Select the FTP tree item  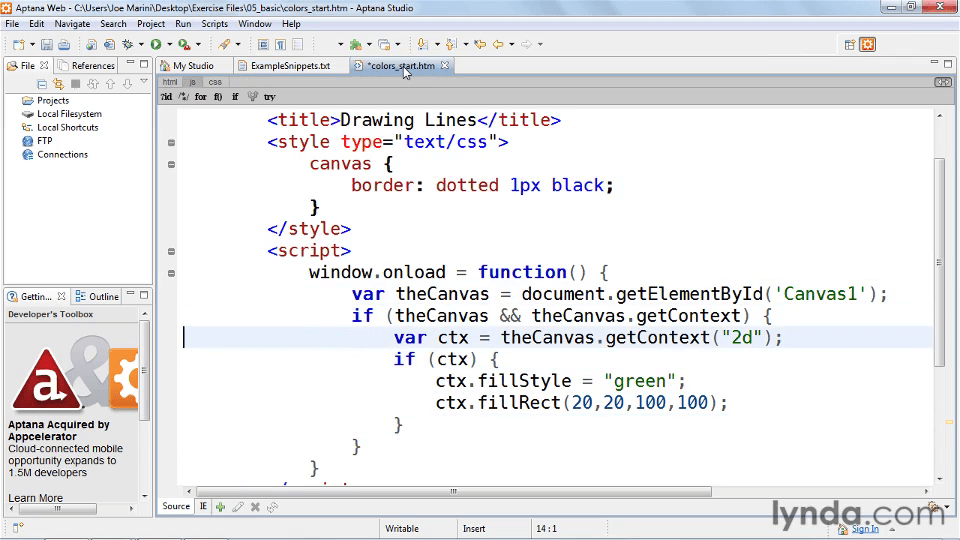37,141
